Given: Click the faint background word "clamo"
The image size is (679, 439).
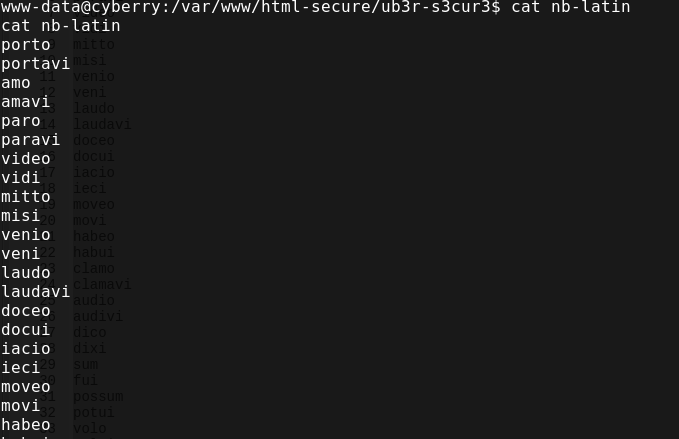Looking at the screenshot, I should click(x=94, y=269).
